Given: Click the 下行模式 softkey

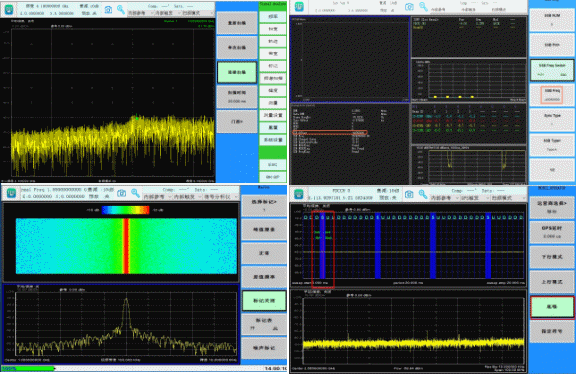Looking at the screenshot, I should (552, 257).
